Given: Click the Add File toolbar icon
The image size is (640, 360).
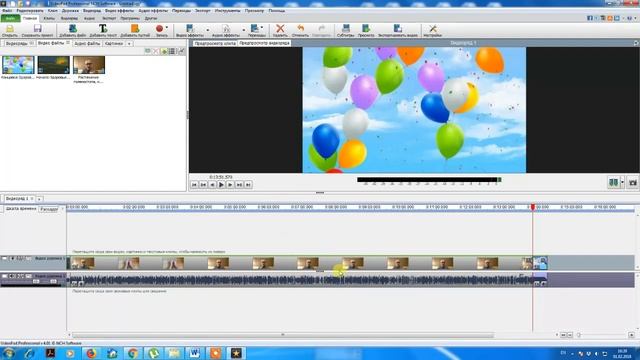Looking at the screenshot, I should [73, 28].
